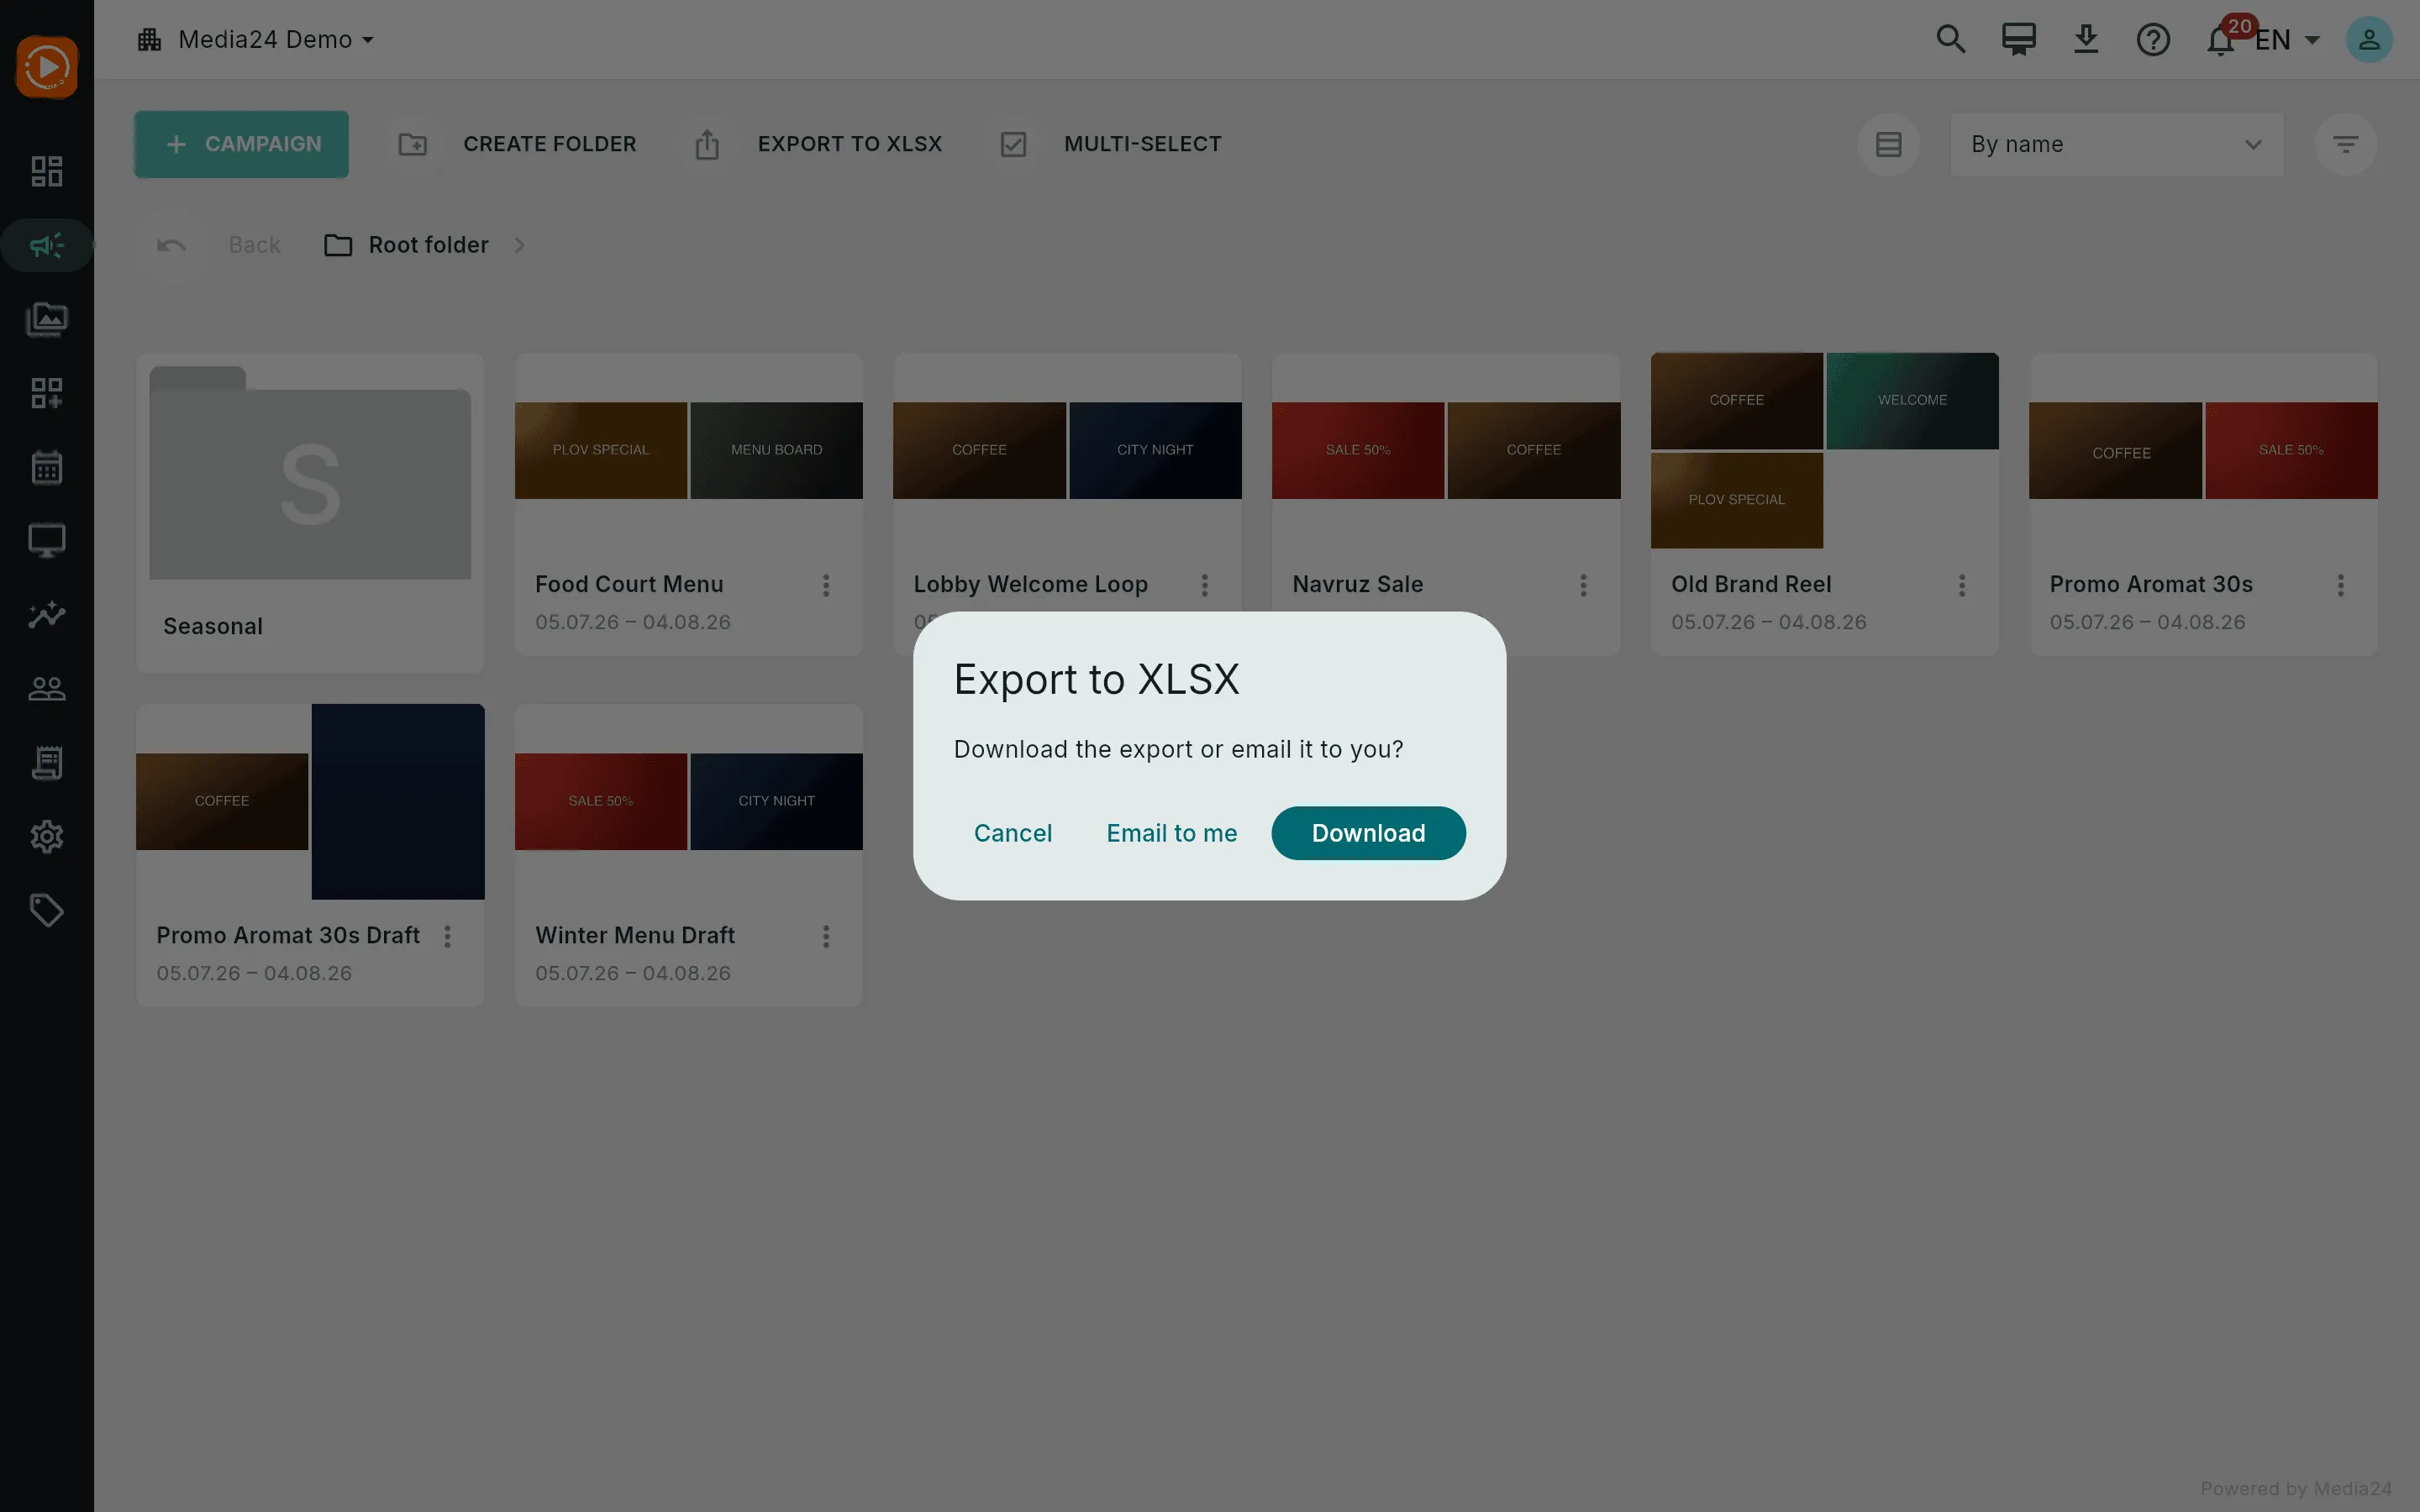
Task: Open the notifications bell with 20 badge
Action: point(2222,39)
